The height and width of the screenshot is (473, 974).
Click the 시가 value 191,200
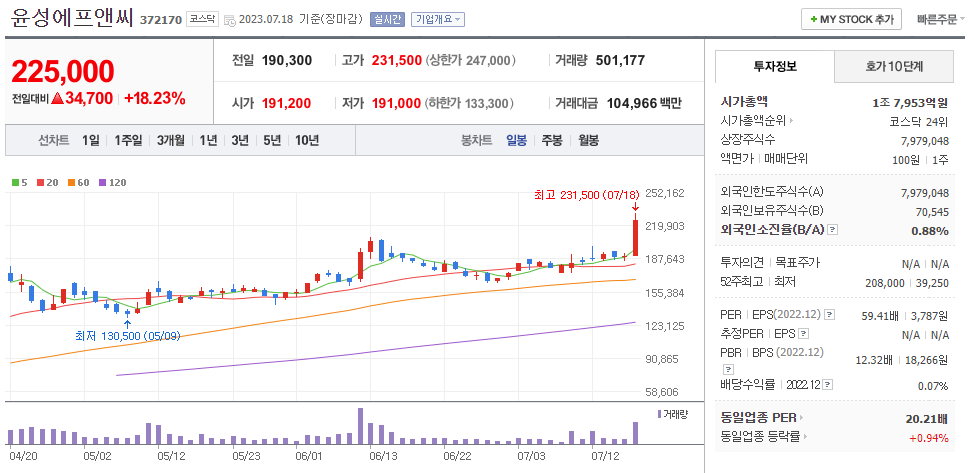(x=286, y=103)
